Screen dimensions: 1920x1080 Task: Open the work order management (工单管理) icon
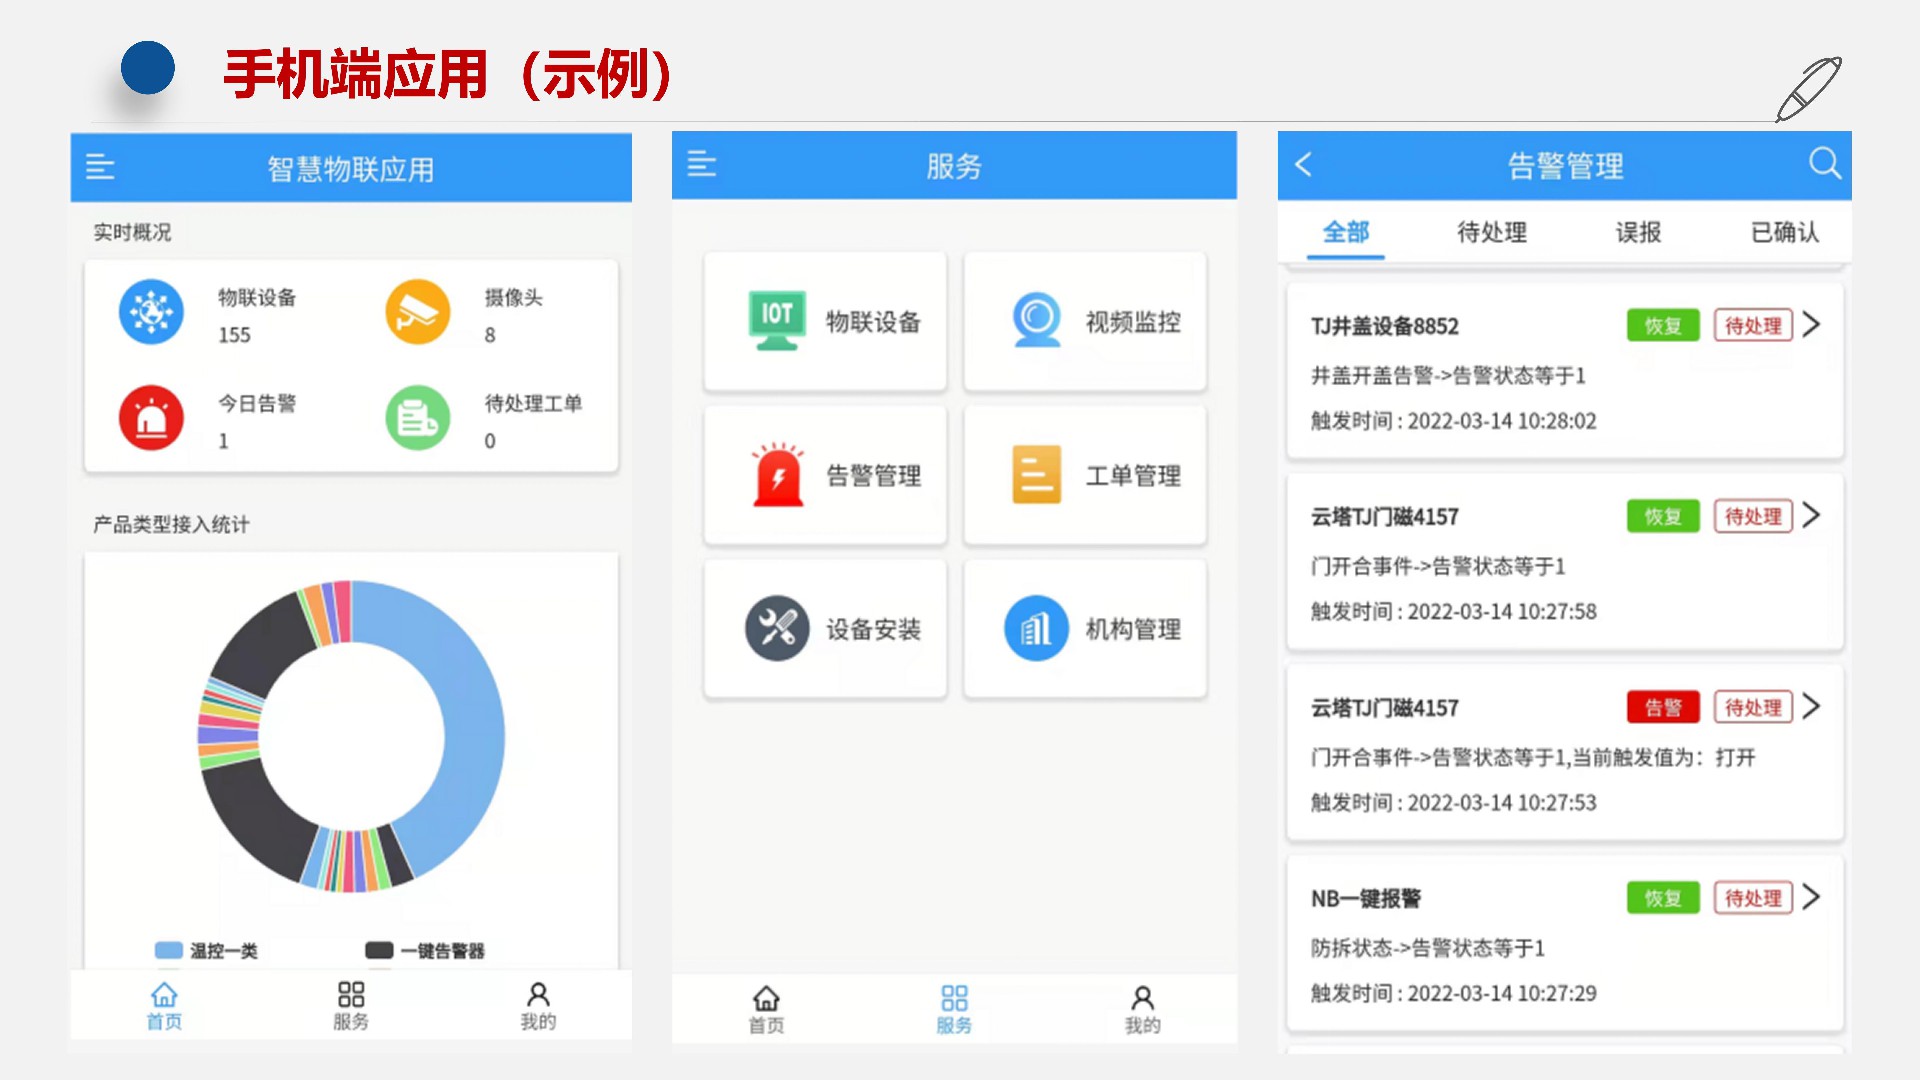(x=1036, y=474)
